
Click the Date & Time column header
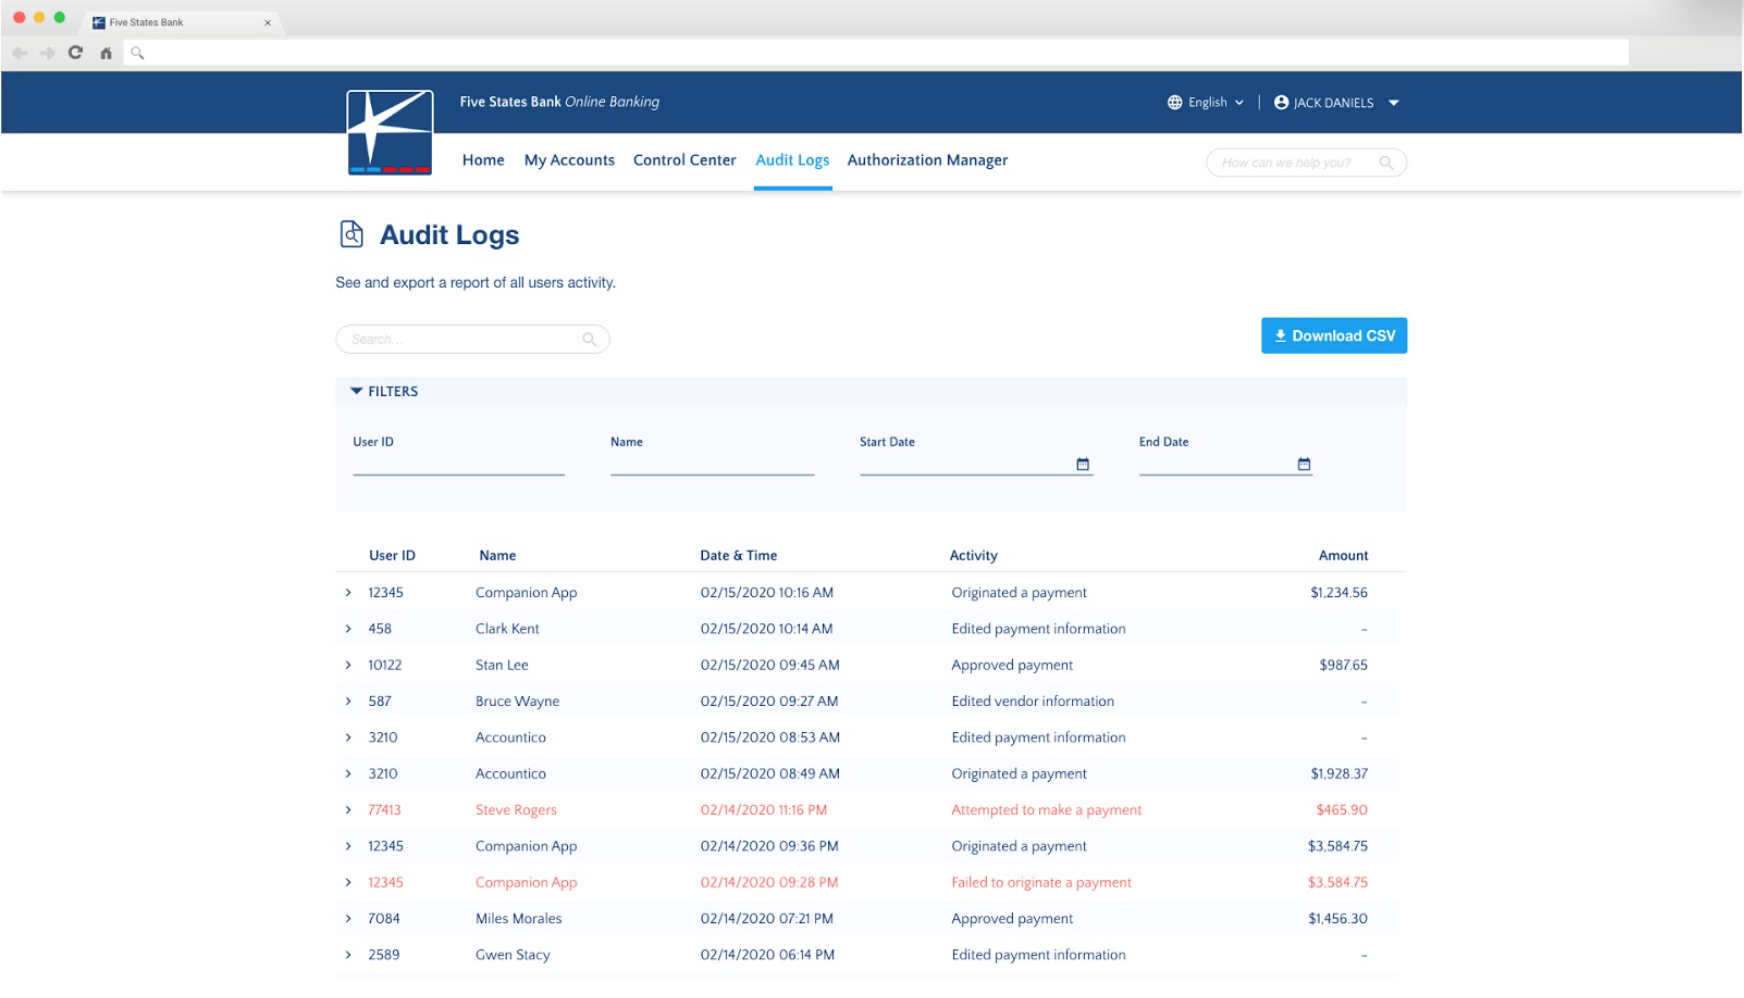[x=738, y=556]
